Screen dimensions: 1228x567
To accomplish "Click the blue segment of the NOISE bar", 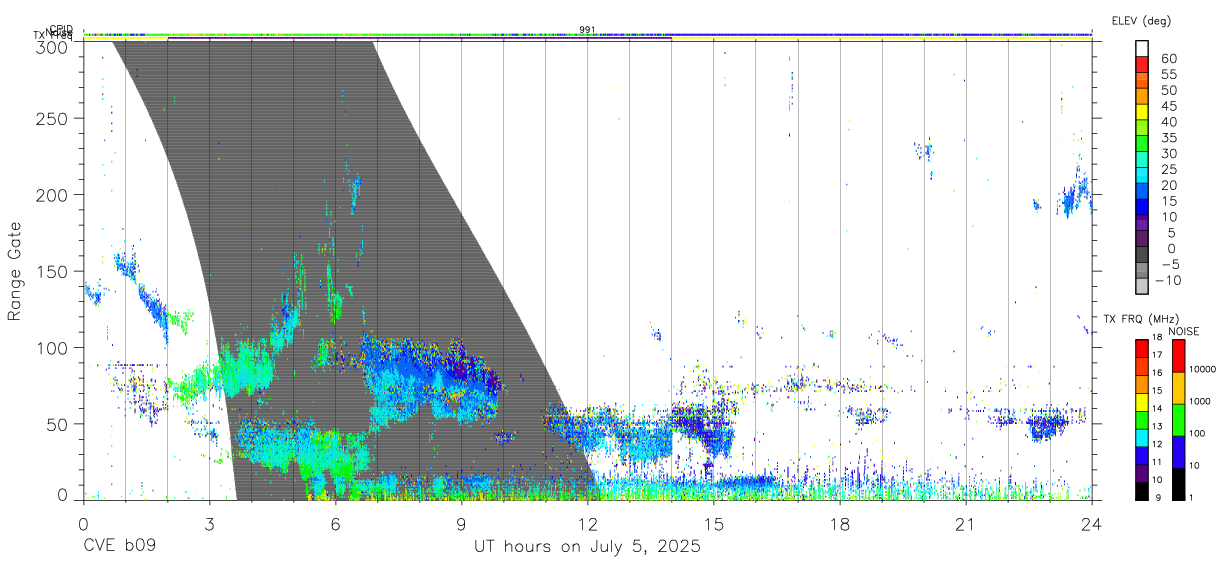I will click(x=1177, y=451).
